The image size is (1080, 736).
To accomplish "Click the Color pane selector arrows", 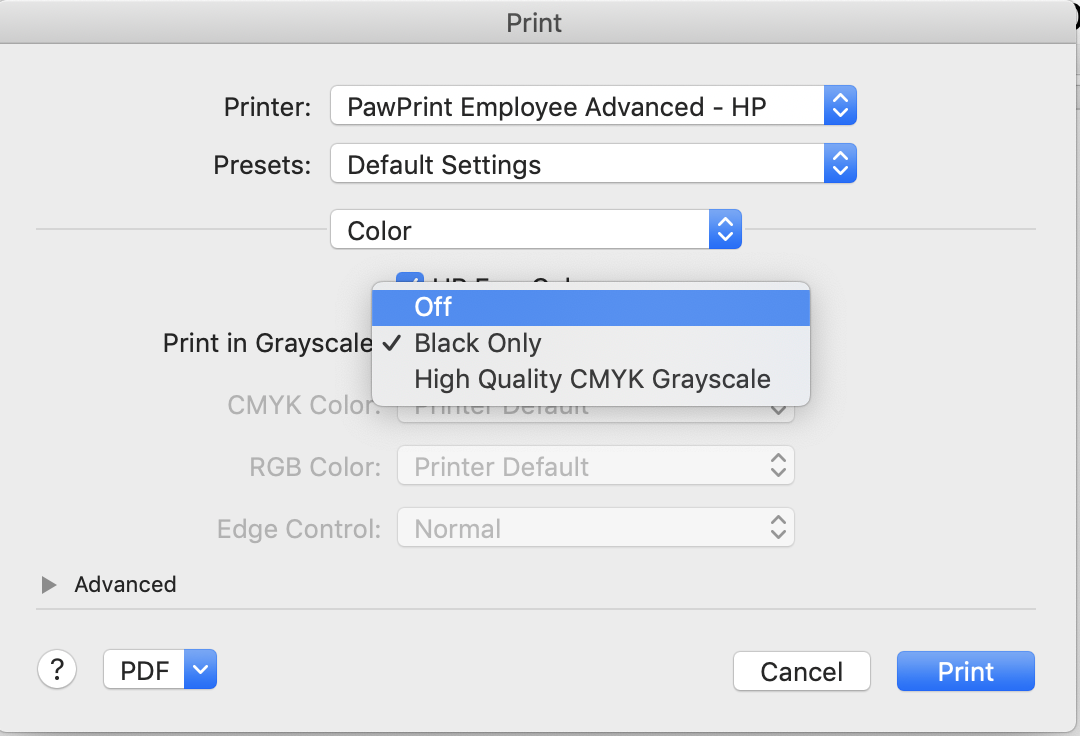I will [725, 229].
